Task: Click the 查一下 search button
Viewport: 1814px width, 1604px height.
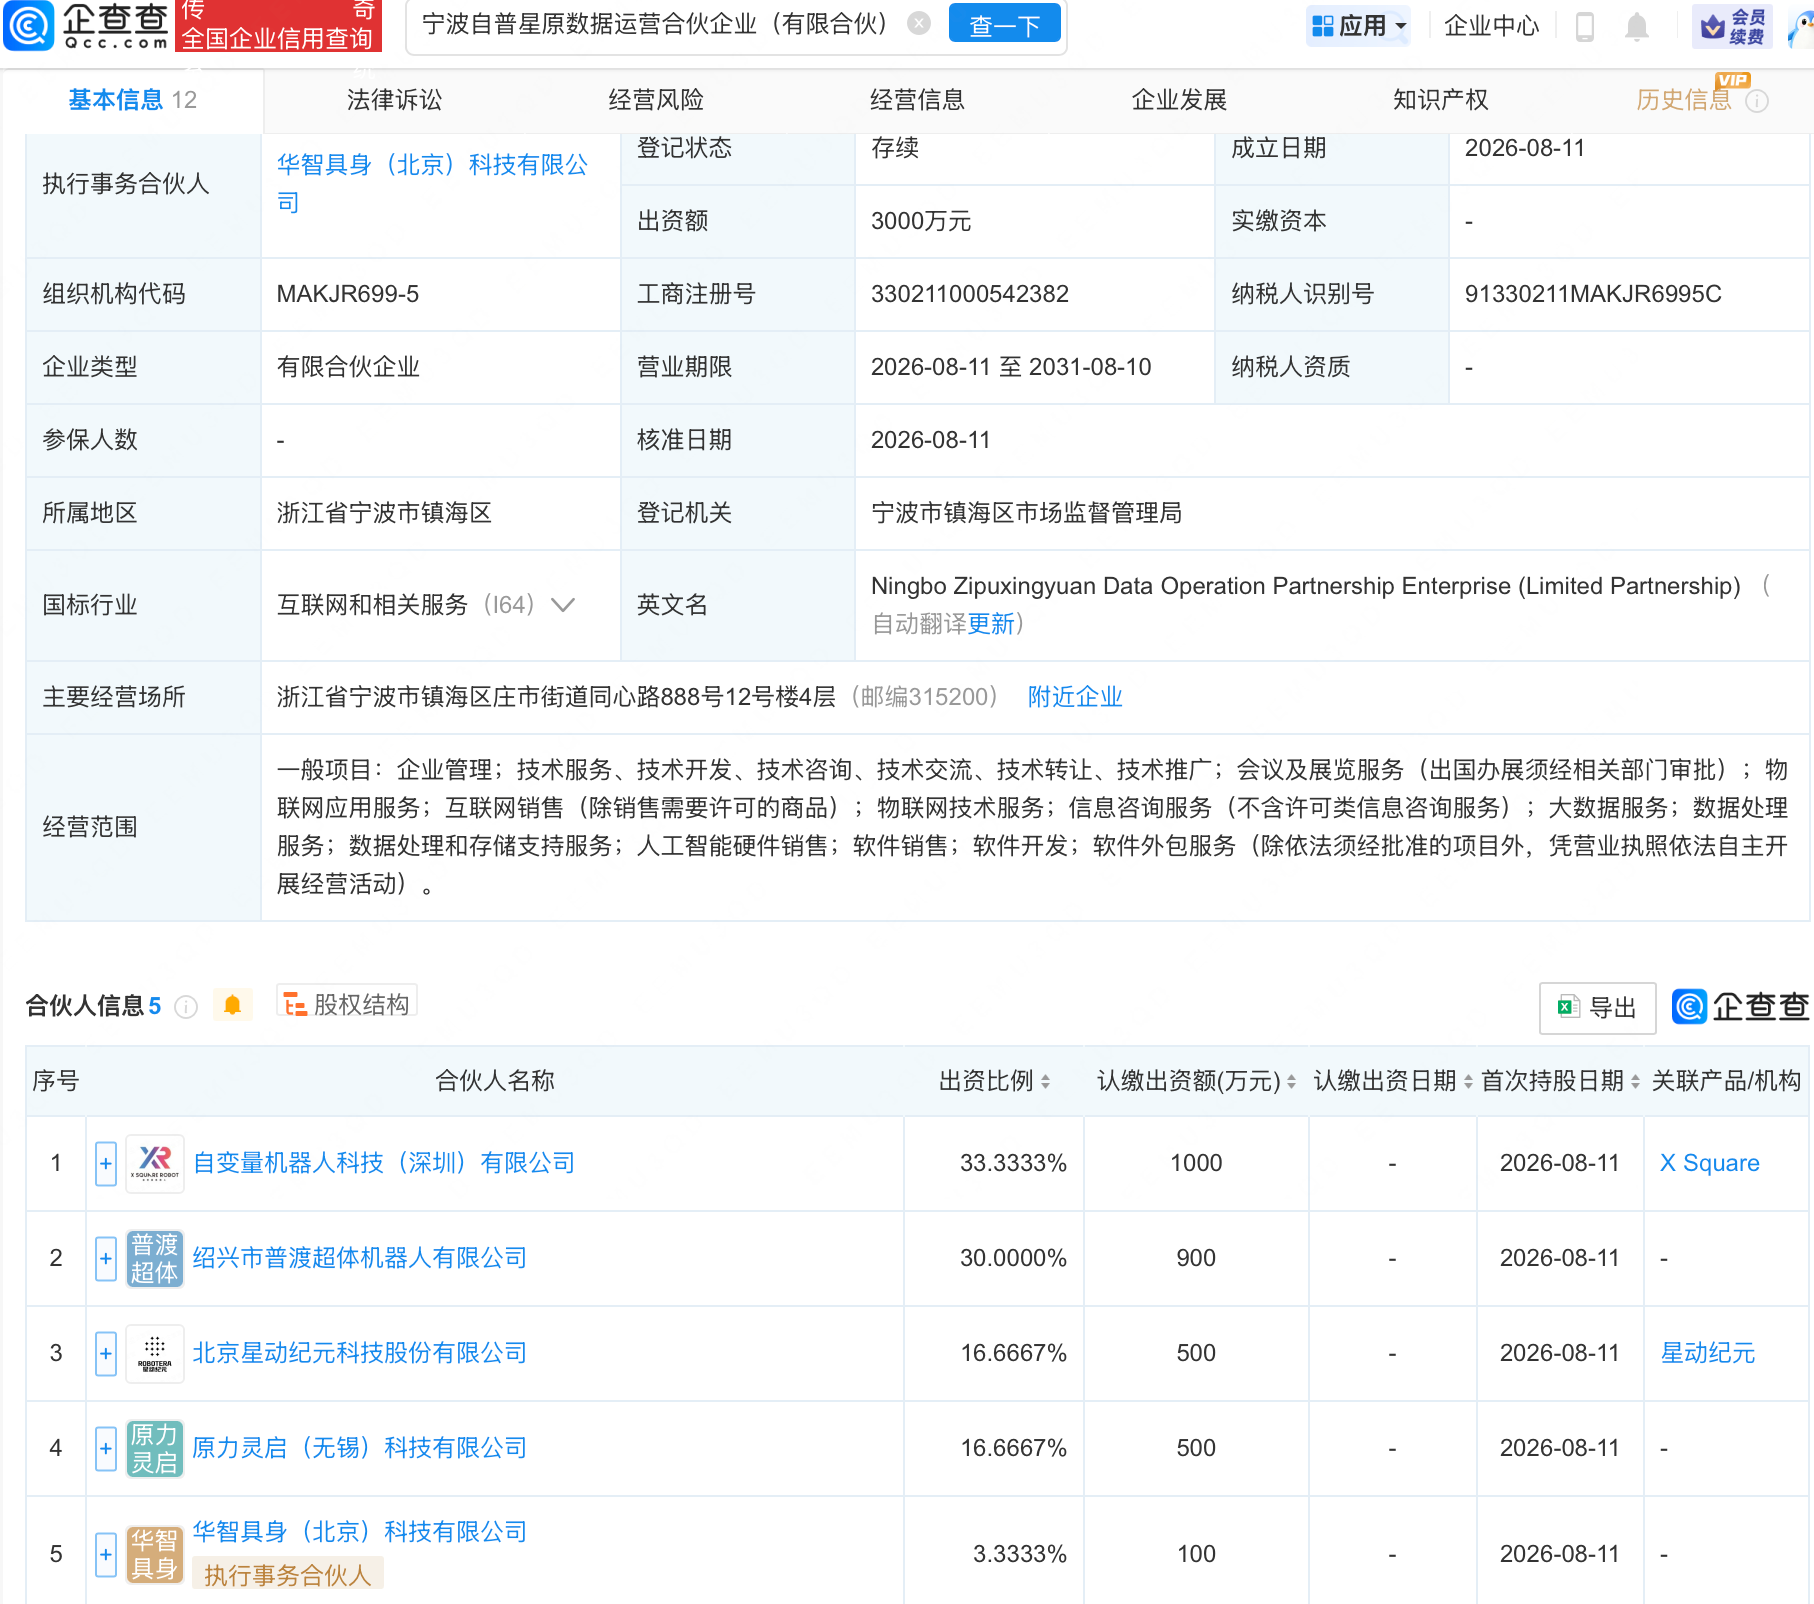Action: 1004,24
